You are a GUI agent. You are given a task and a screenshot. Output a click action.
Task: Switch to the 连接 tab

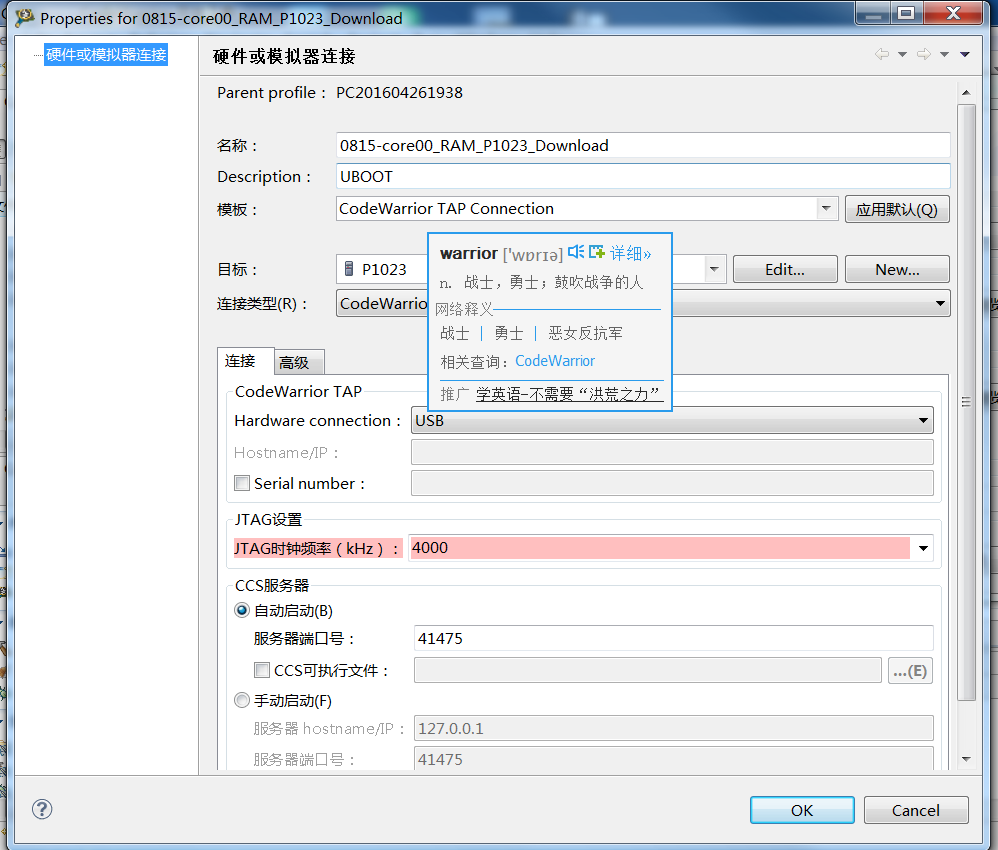246,362
